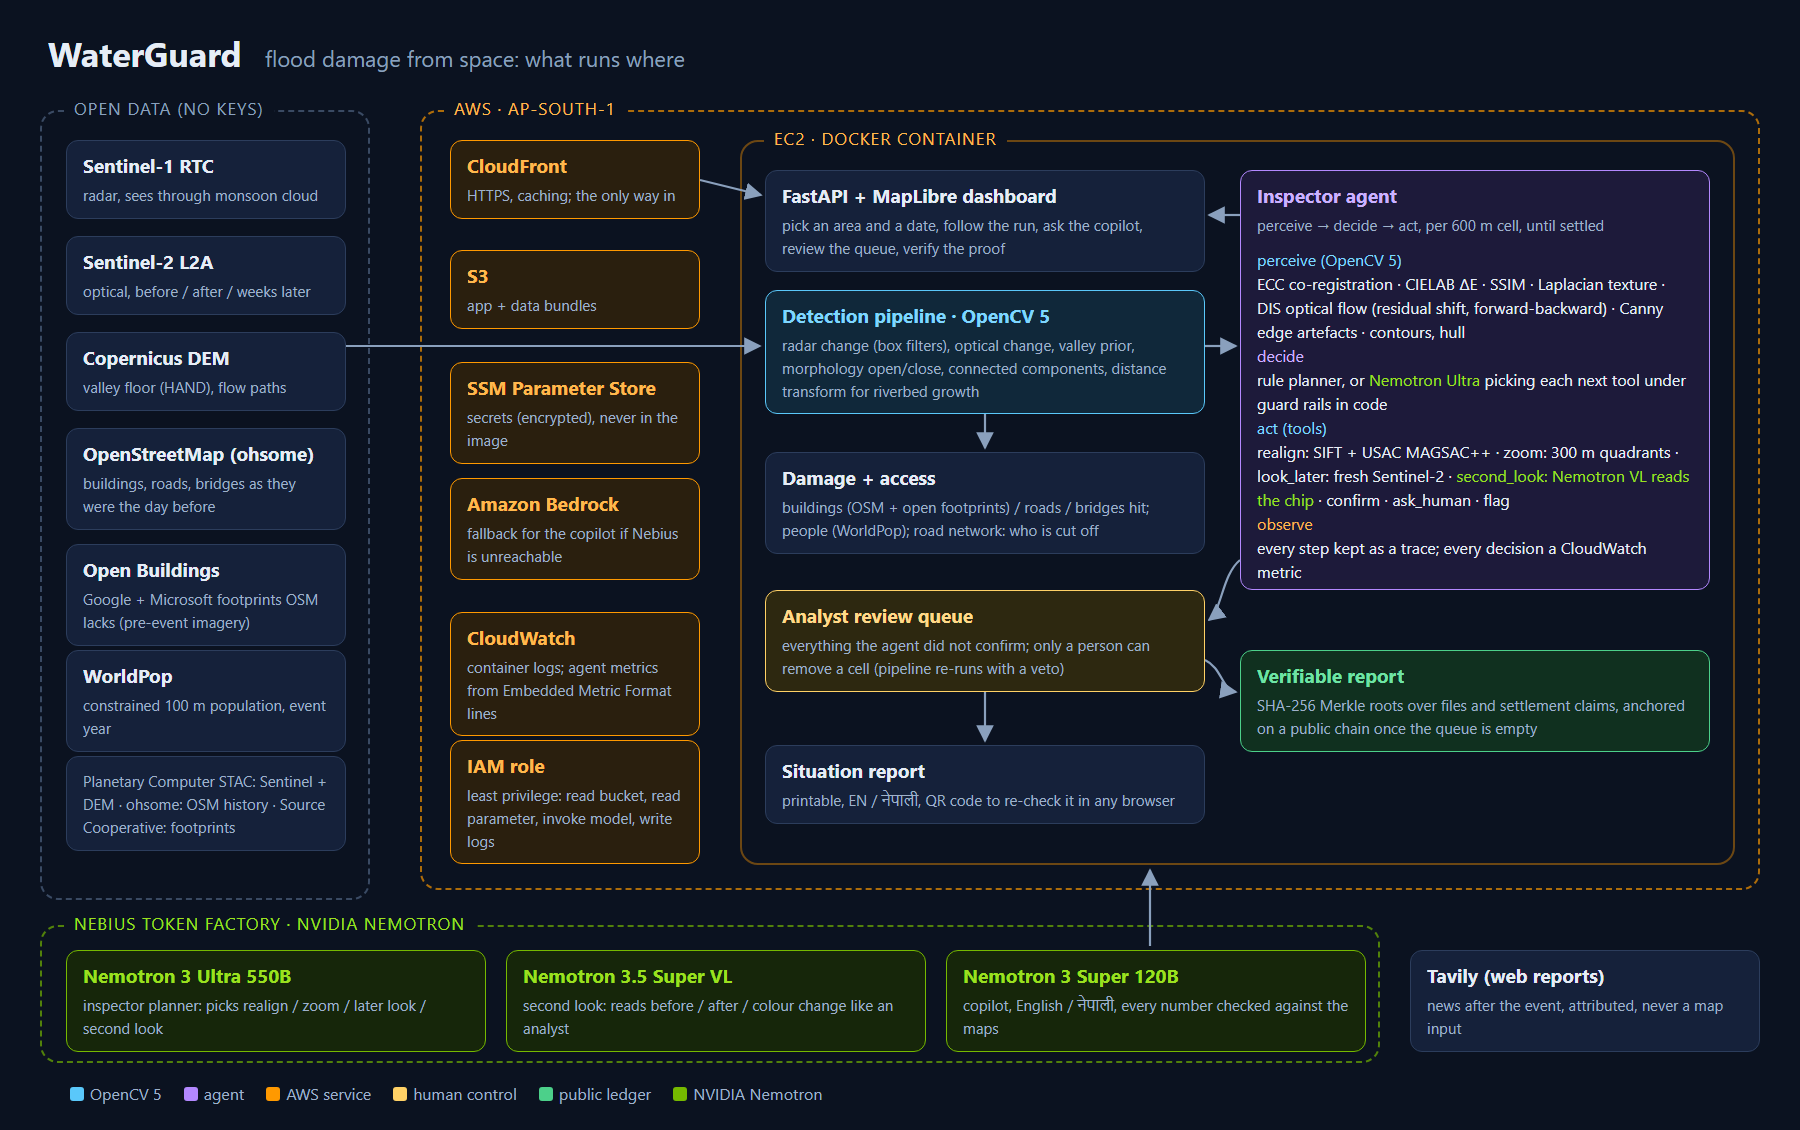Screen dimensions: 1800x1130
Task: Click the Planetary Computer STAC sources note
Action: pyautogui.click(x=206, y=804)
